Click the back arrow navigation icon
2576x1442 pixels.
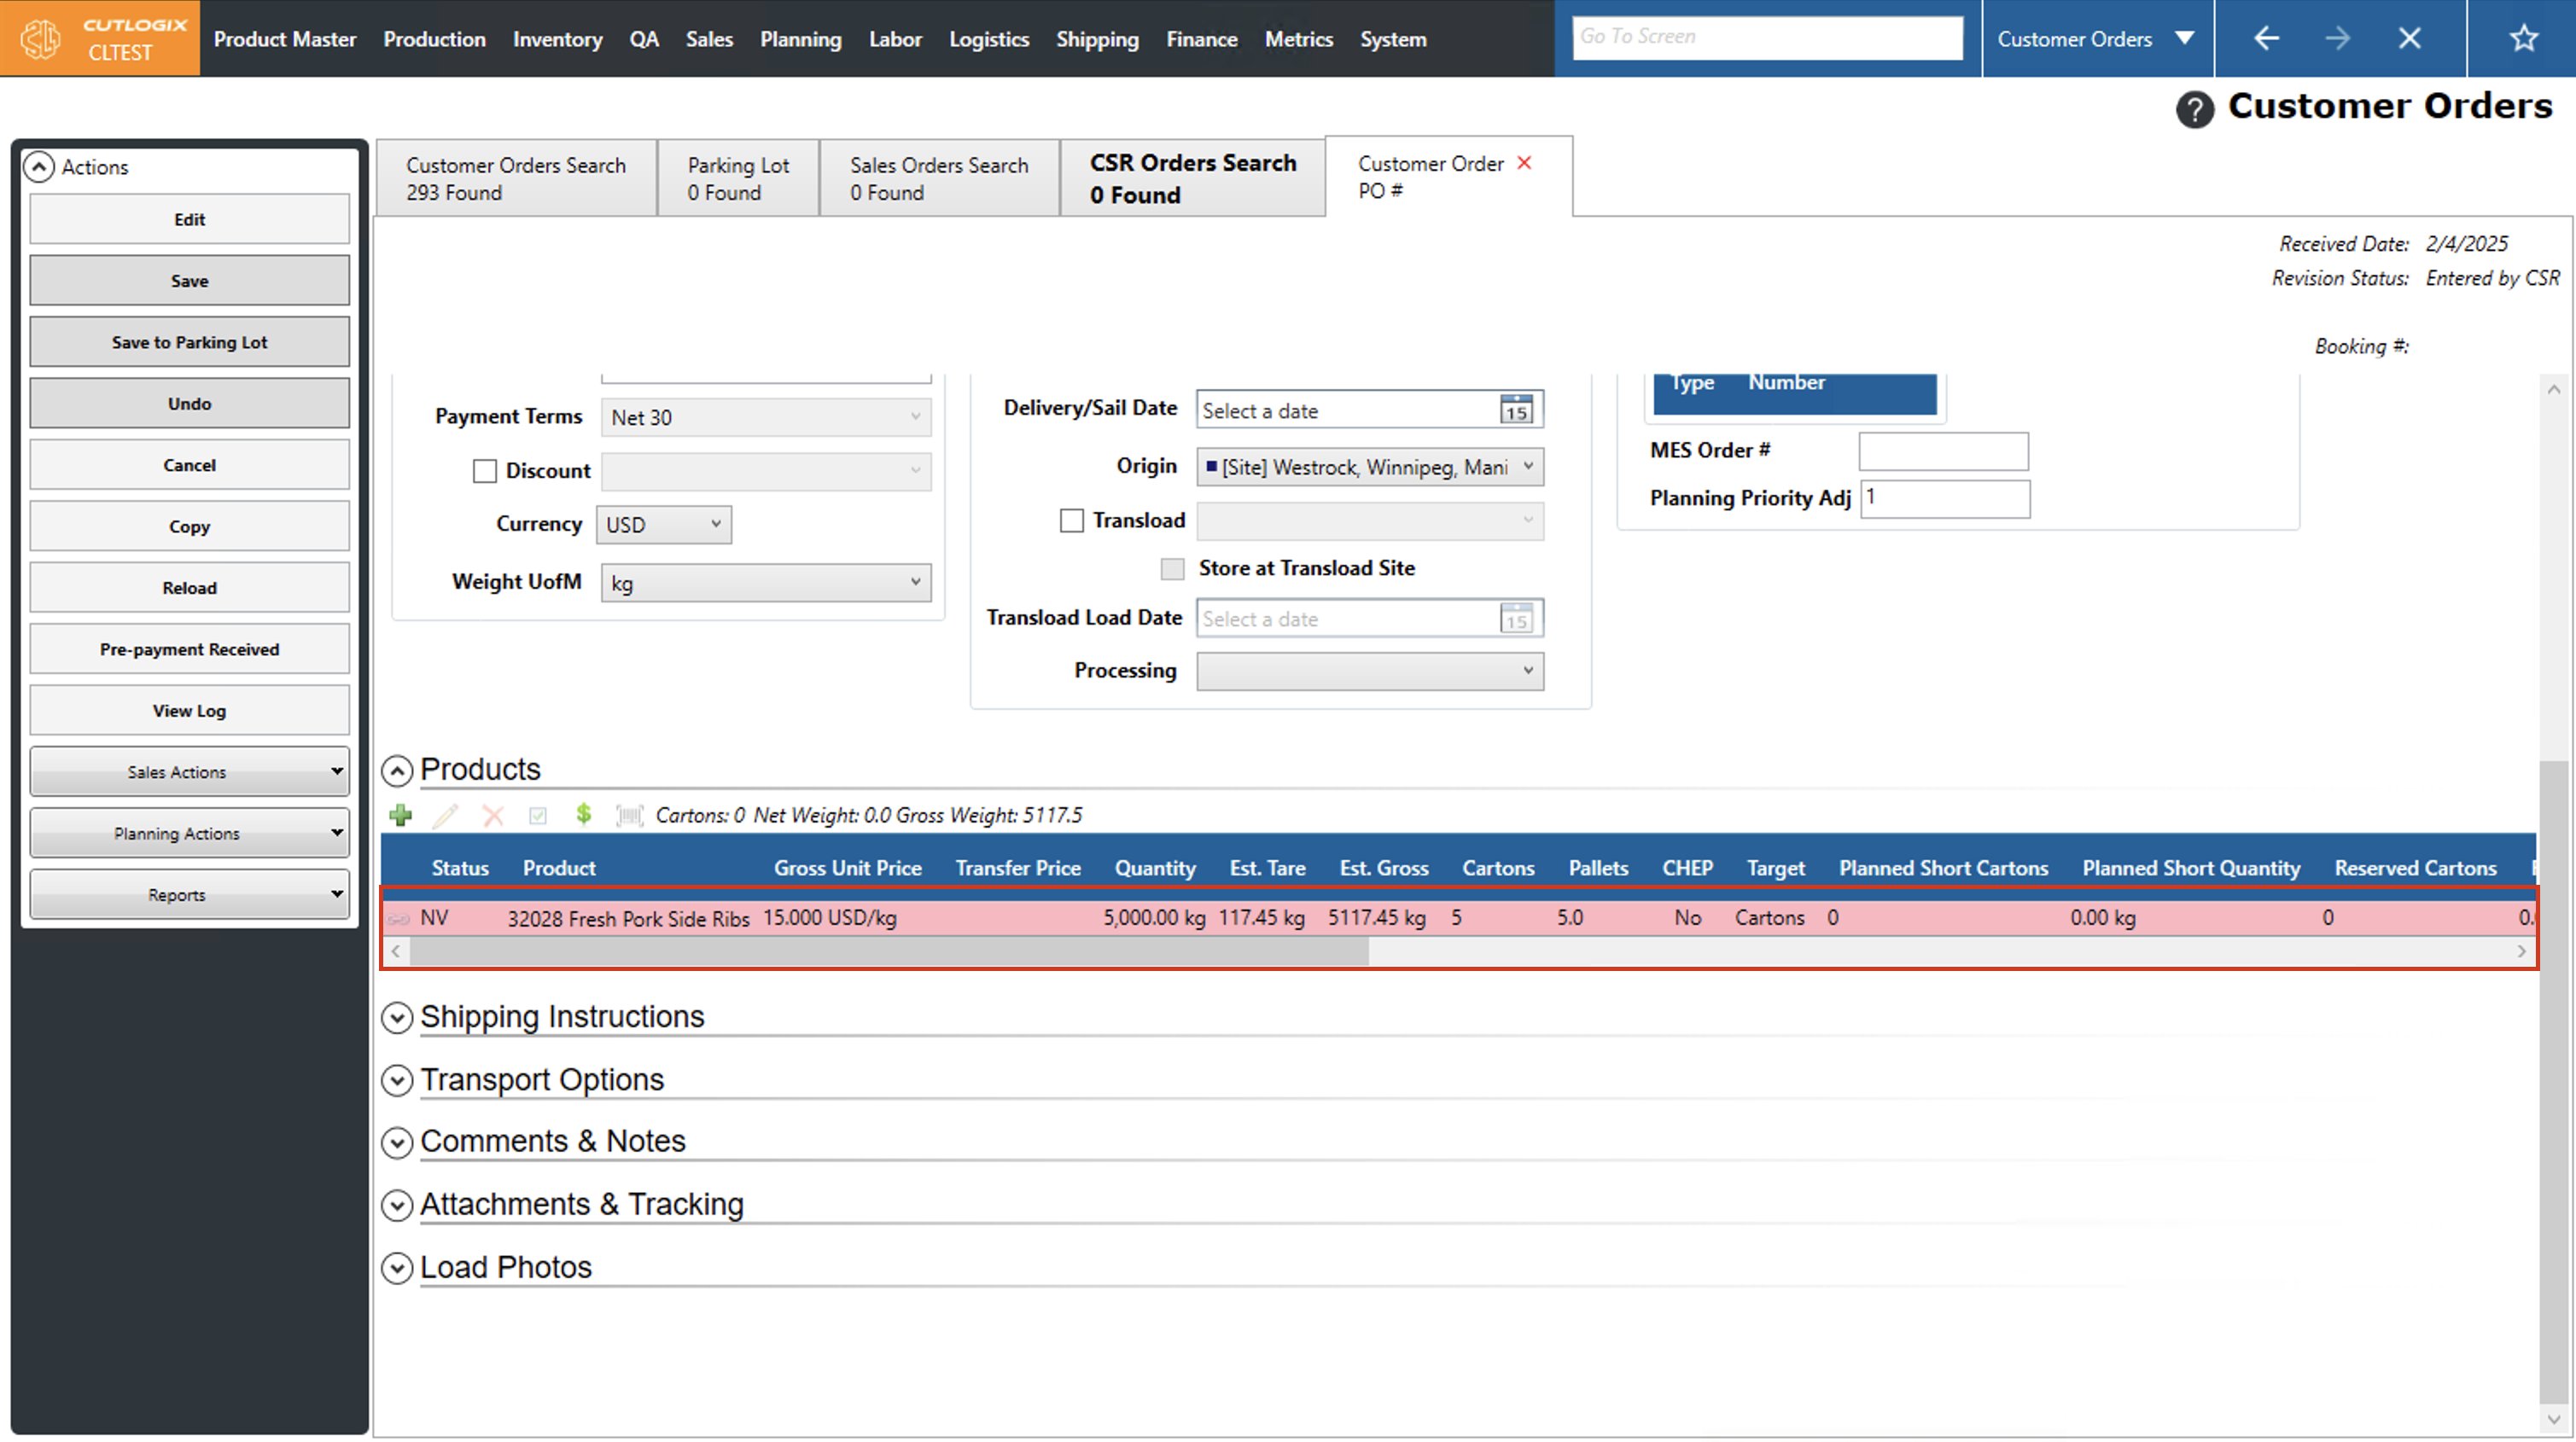[x=2266, y=39]
